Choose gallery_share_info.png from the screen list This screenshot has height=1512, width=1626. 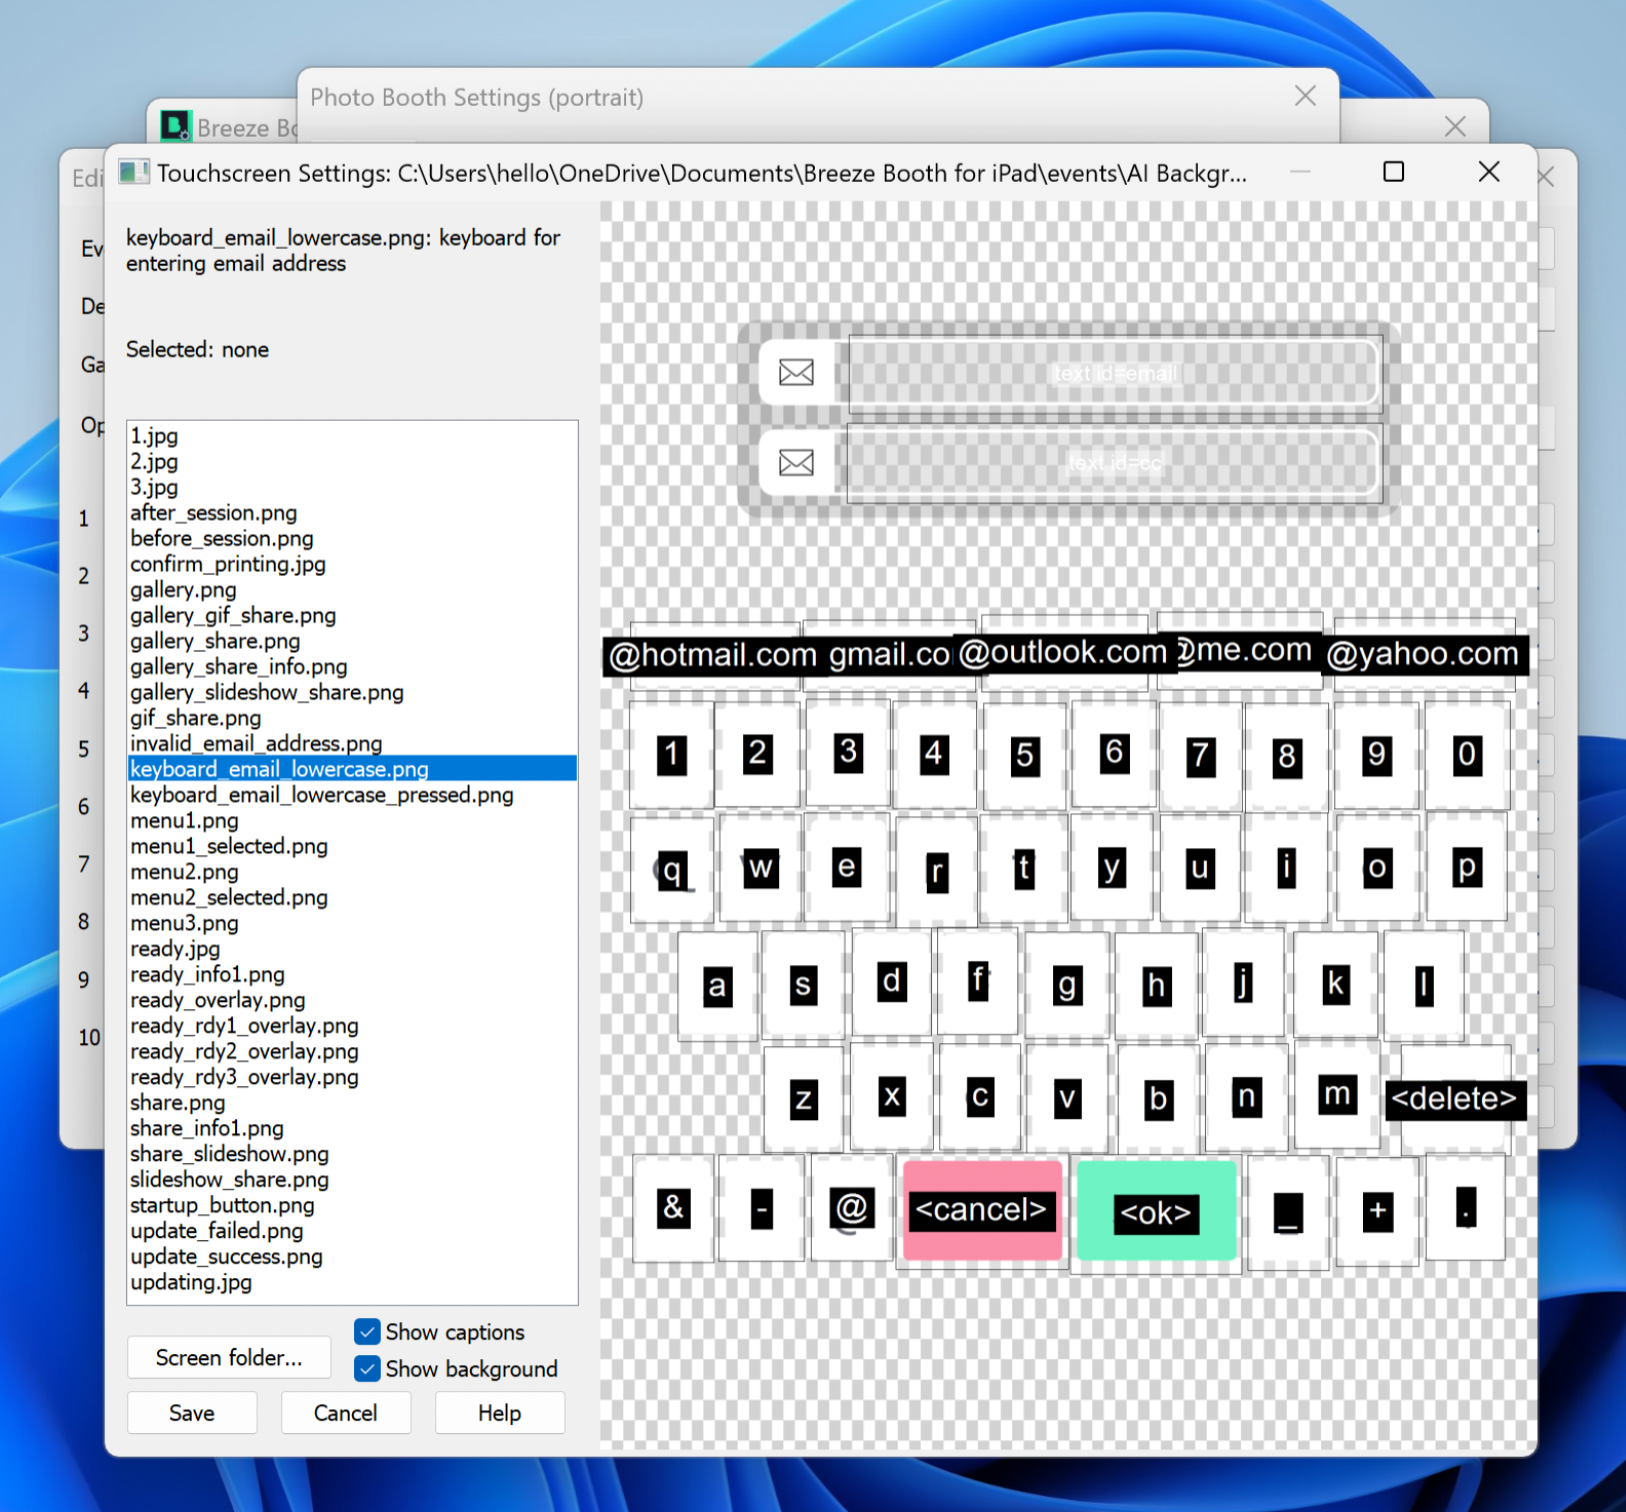(238, 667)
